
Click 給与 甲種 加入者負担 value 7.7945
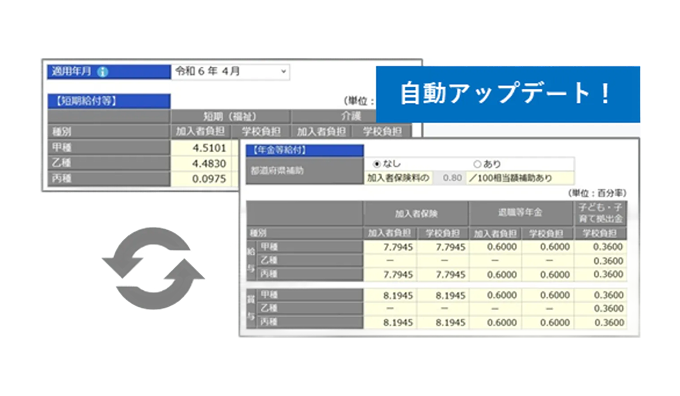[x=390, y=247]
